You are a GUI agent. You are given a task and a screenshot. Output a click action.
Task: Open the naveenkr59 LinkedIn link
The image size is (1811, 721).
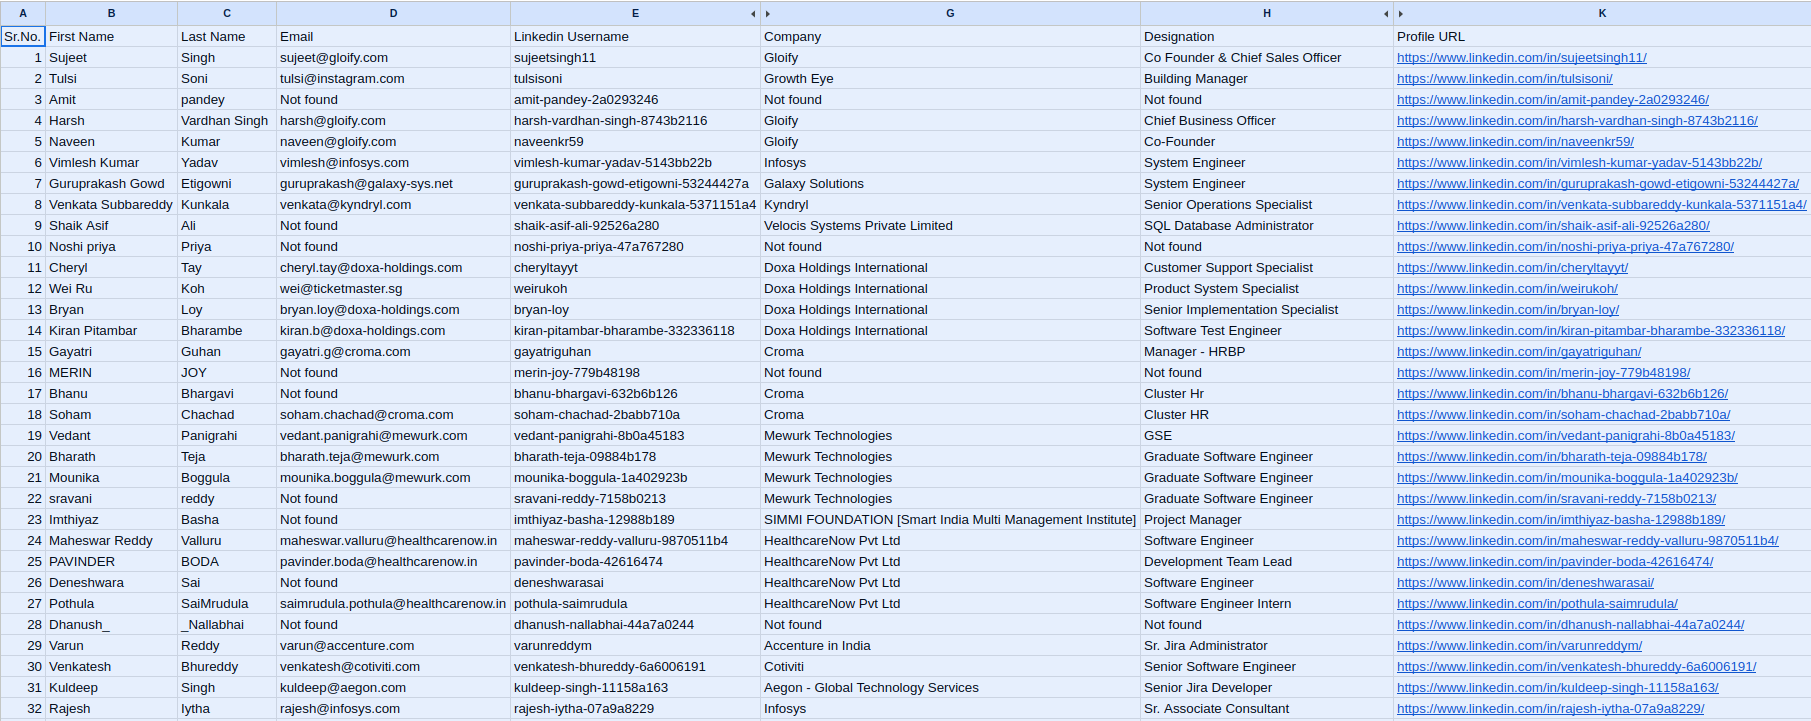pos(1515,142)
